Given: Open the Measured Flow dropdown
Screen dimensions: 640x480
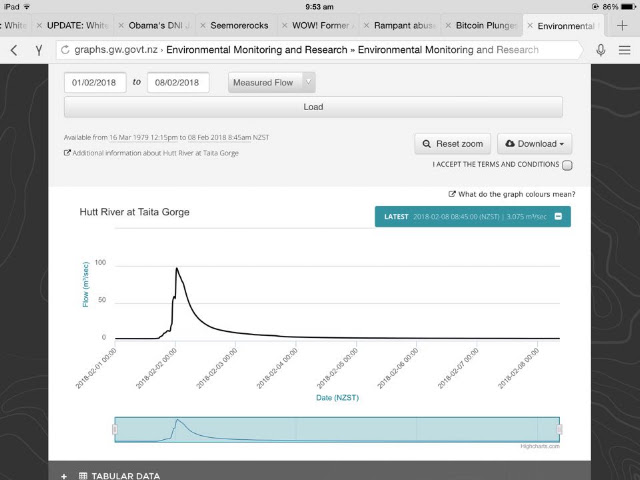Looking at the screenshot, I should click(272, 82).
